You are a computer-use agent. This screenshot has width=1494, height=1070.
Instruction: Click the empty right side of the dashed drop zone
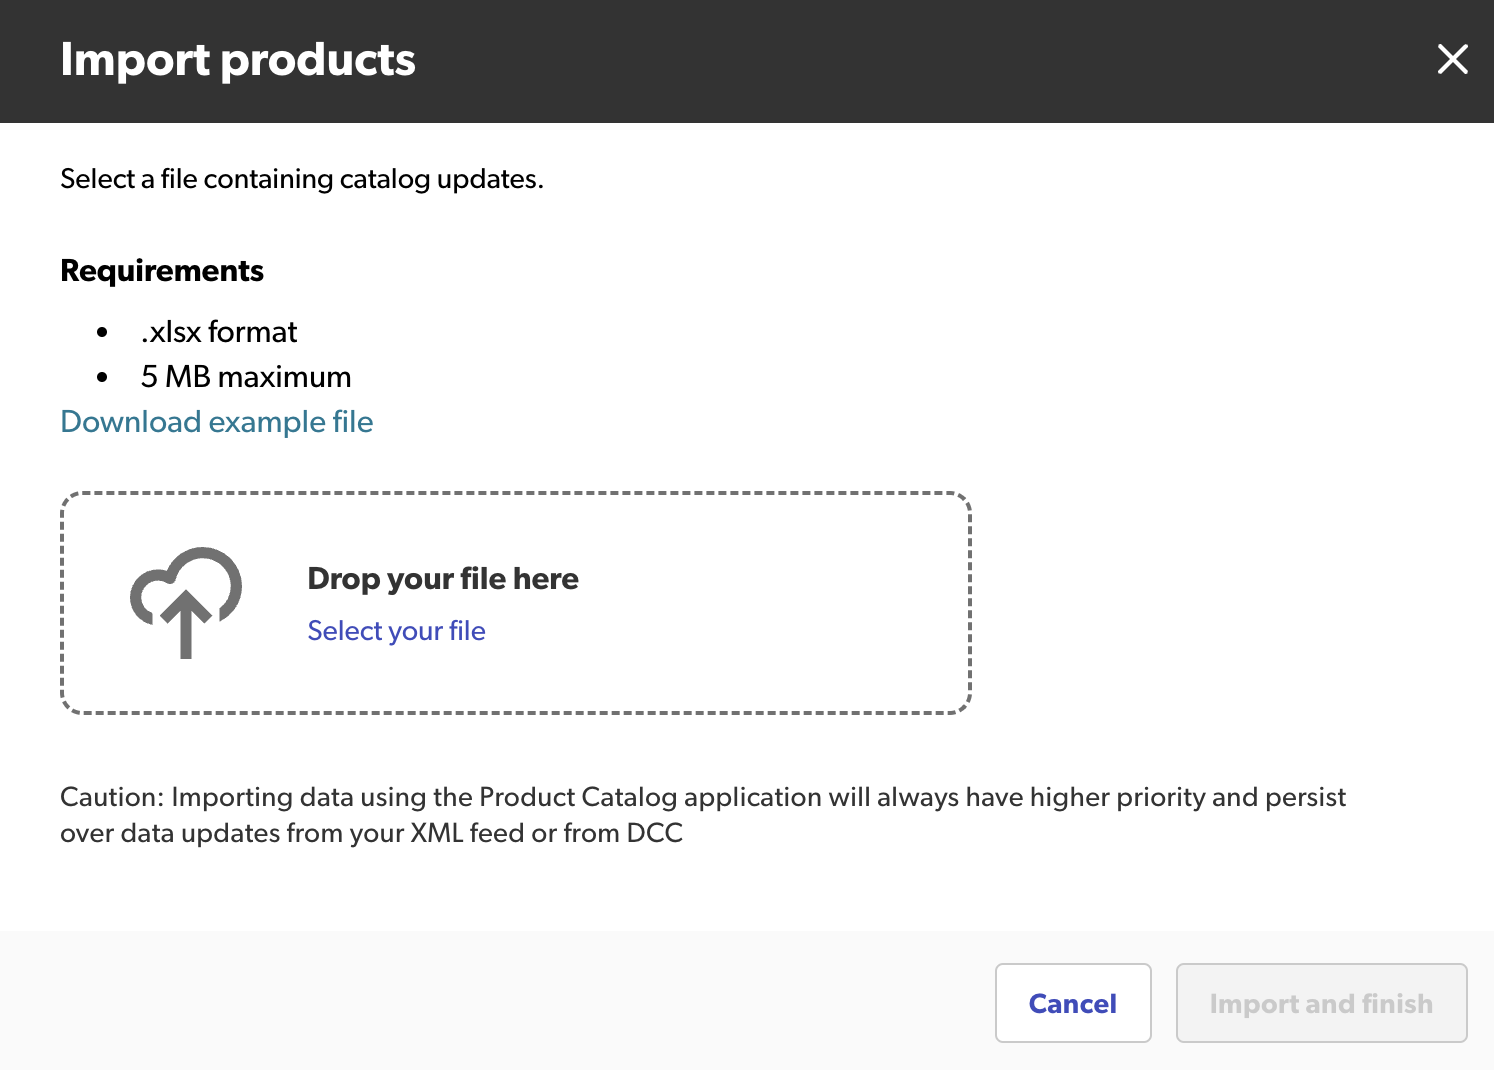800,603
